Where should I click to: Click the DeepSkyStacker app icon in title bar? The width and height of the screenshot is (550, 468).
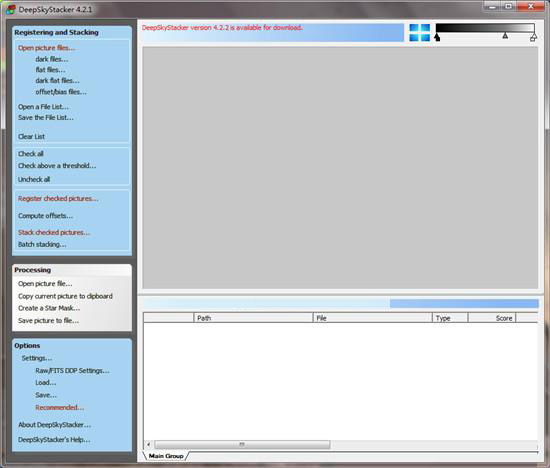coord(11,9)
